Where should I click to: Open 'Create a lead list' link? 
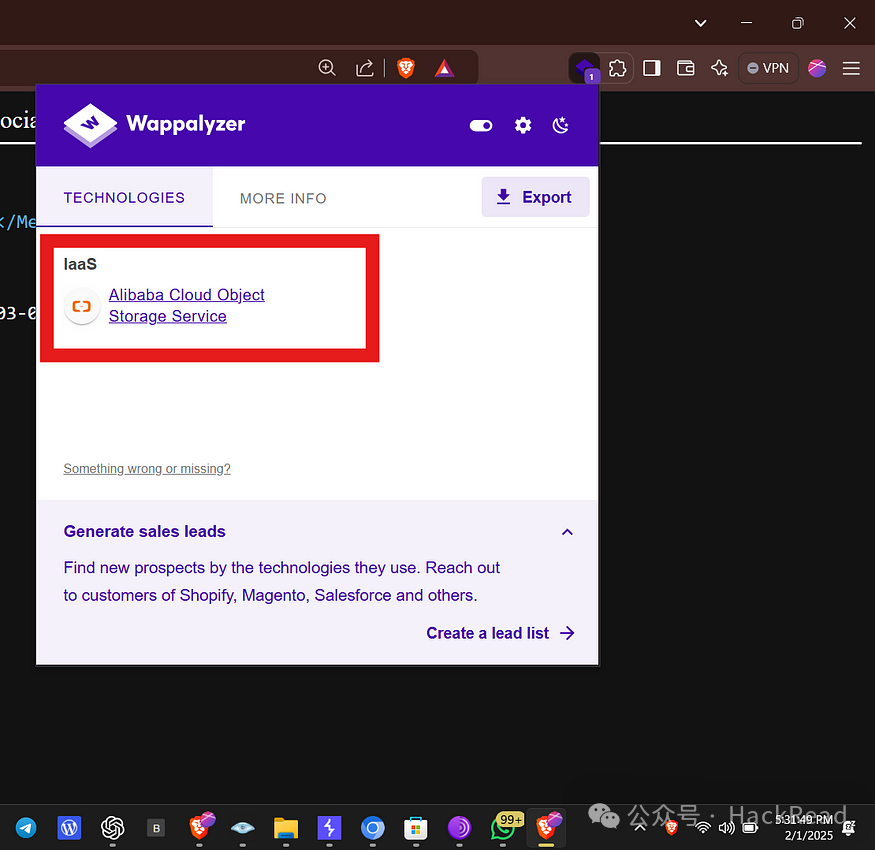[500, 633]
